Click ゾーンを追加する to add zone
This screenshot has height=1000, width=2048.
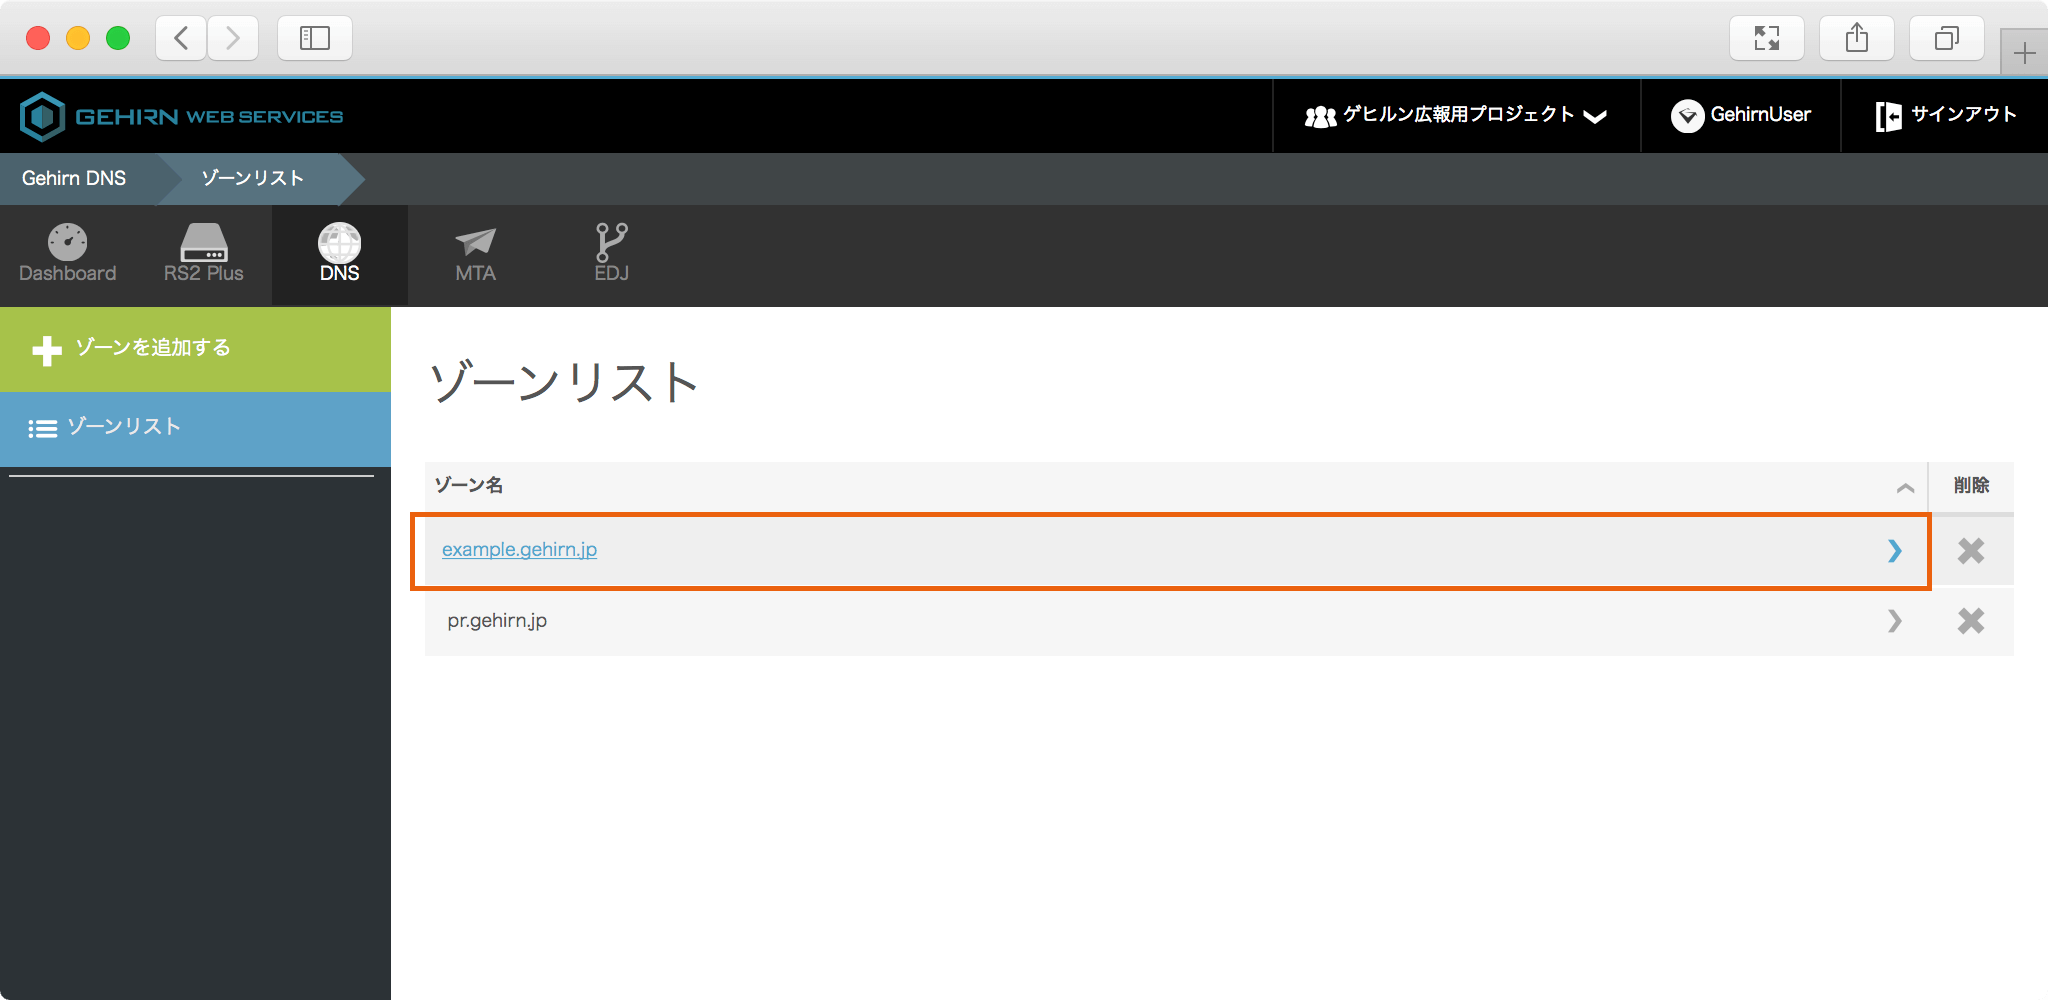pyautogui.click(x=152, y=348)
